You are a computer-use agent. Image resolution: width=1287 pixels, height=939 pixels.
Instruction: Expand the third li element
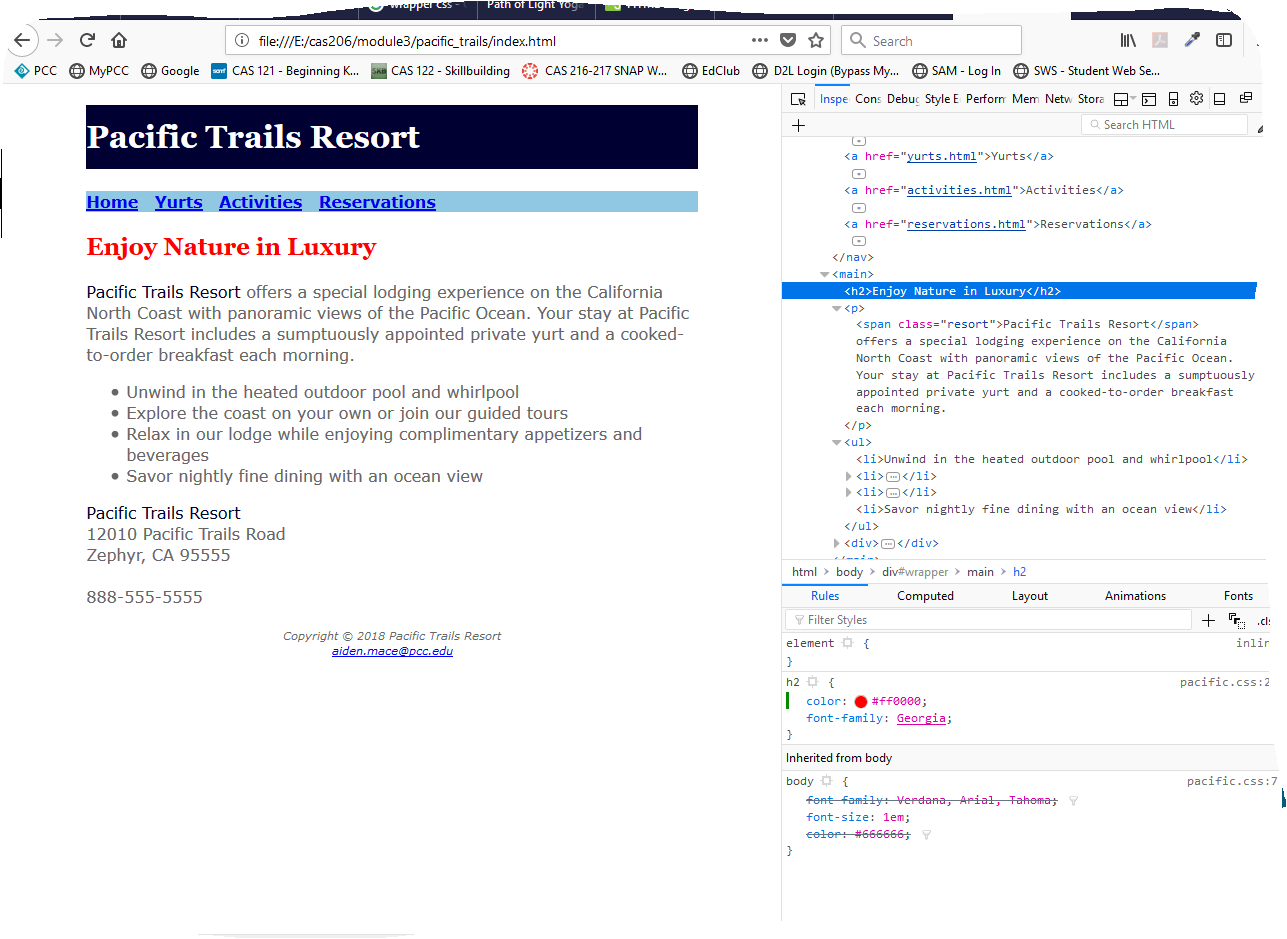[850, 492]
